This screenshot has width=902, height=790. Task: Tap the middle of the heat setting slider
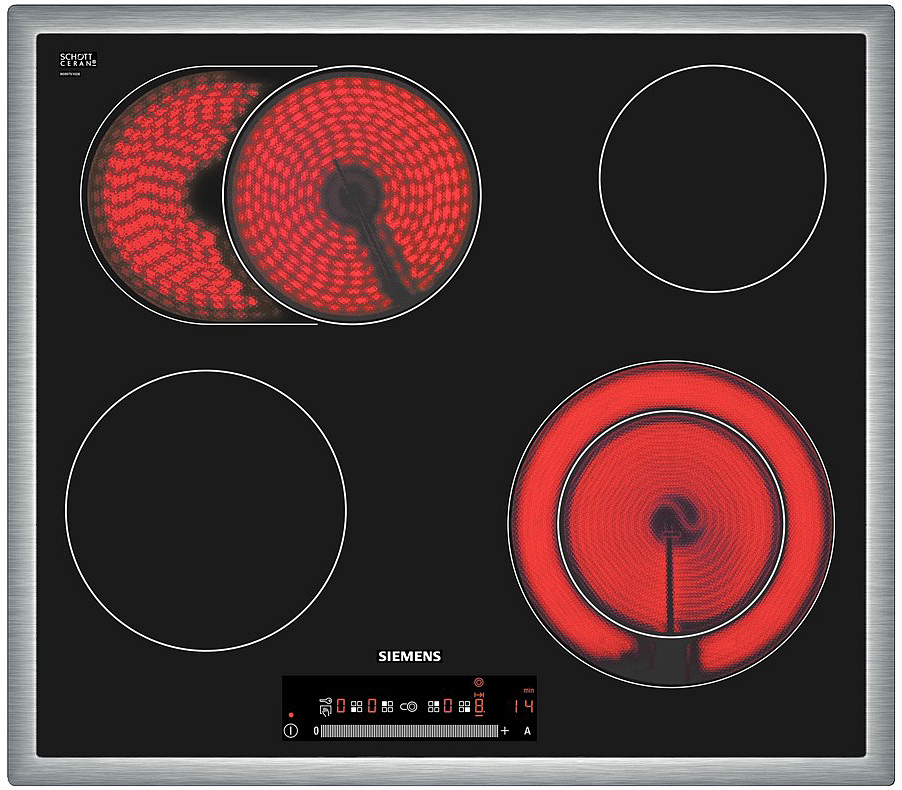[409, 731]
